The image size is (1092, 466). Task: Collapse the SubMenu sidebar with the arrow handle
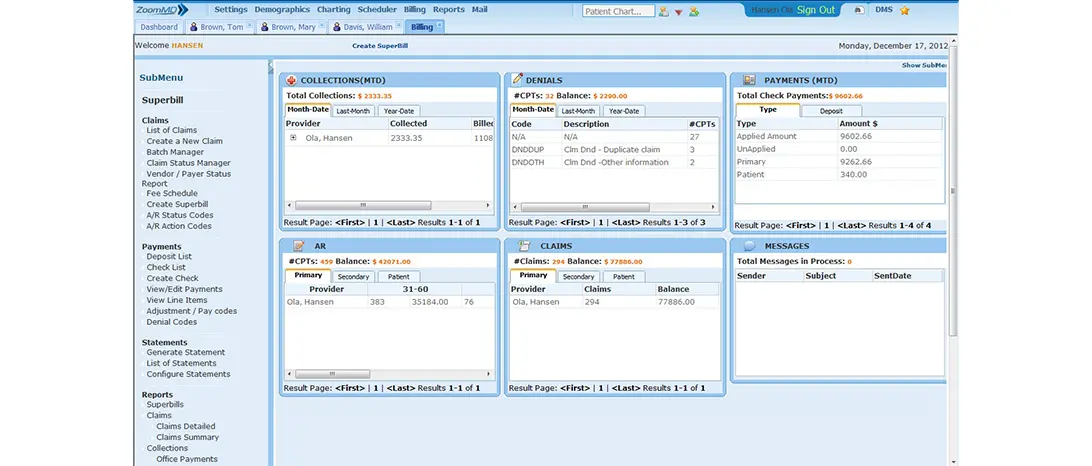pyautogui.click(x=270, y=67)
